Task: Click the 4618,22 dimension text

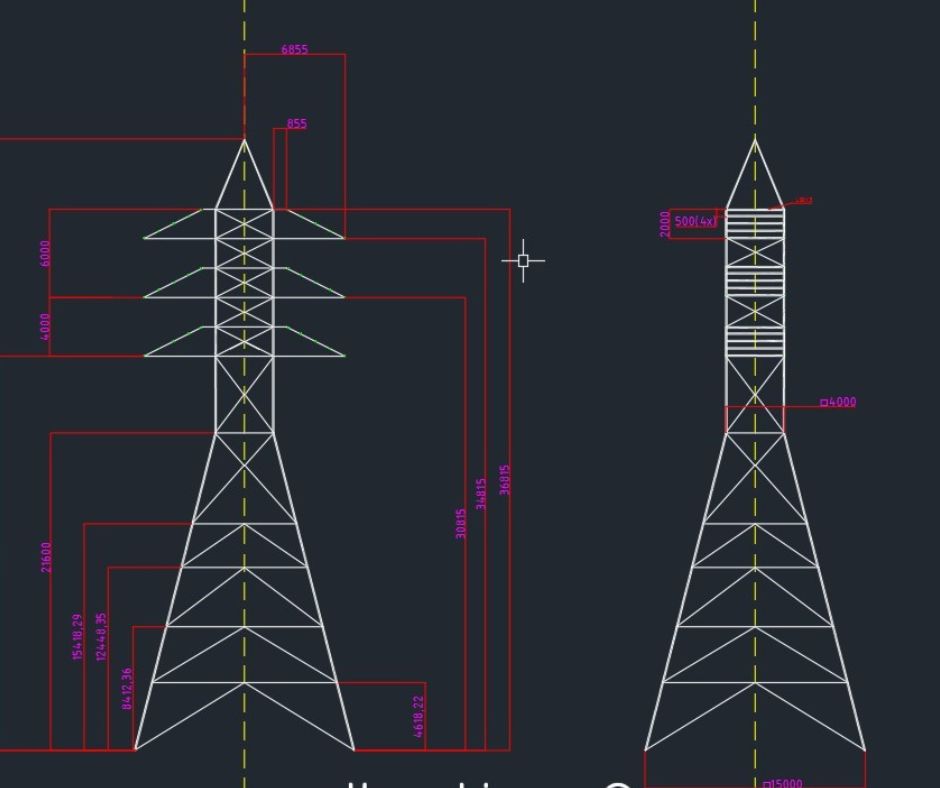Action: point(418,716)
